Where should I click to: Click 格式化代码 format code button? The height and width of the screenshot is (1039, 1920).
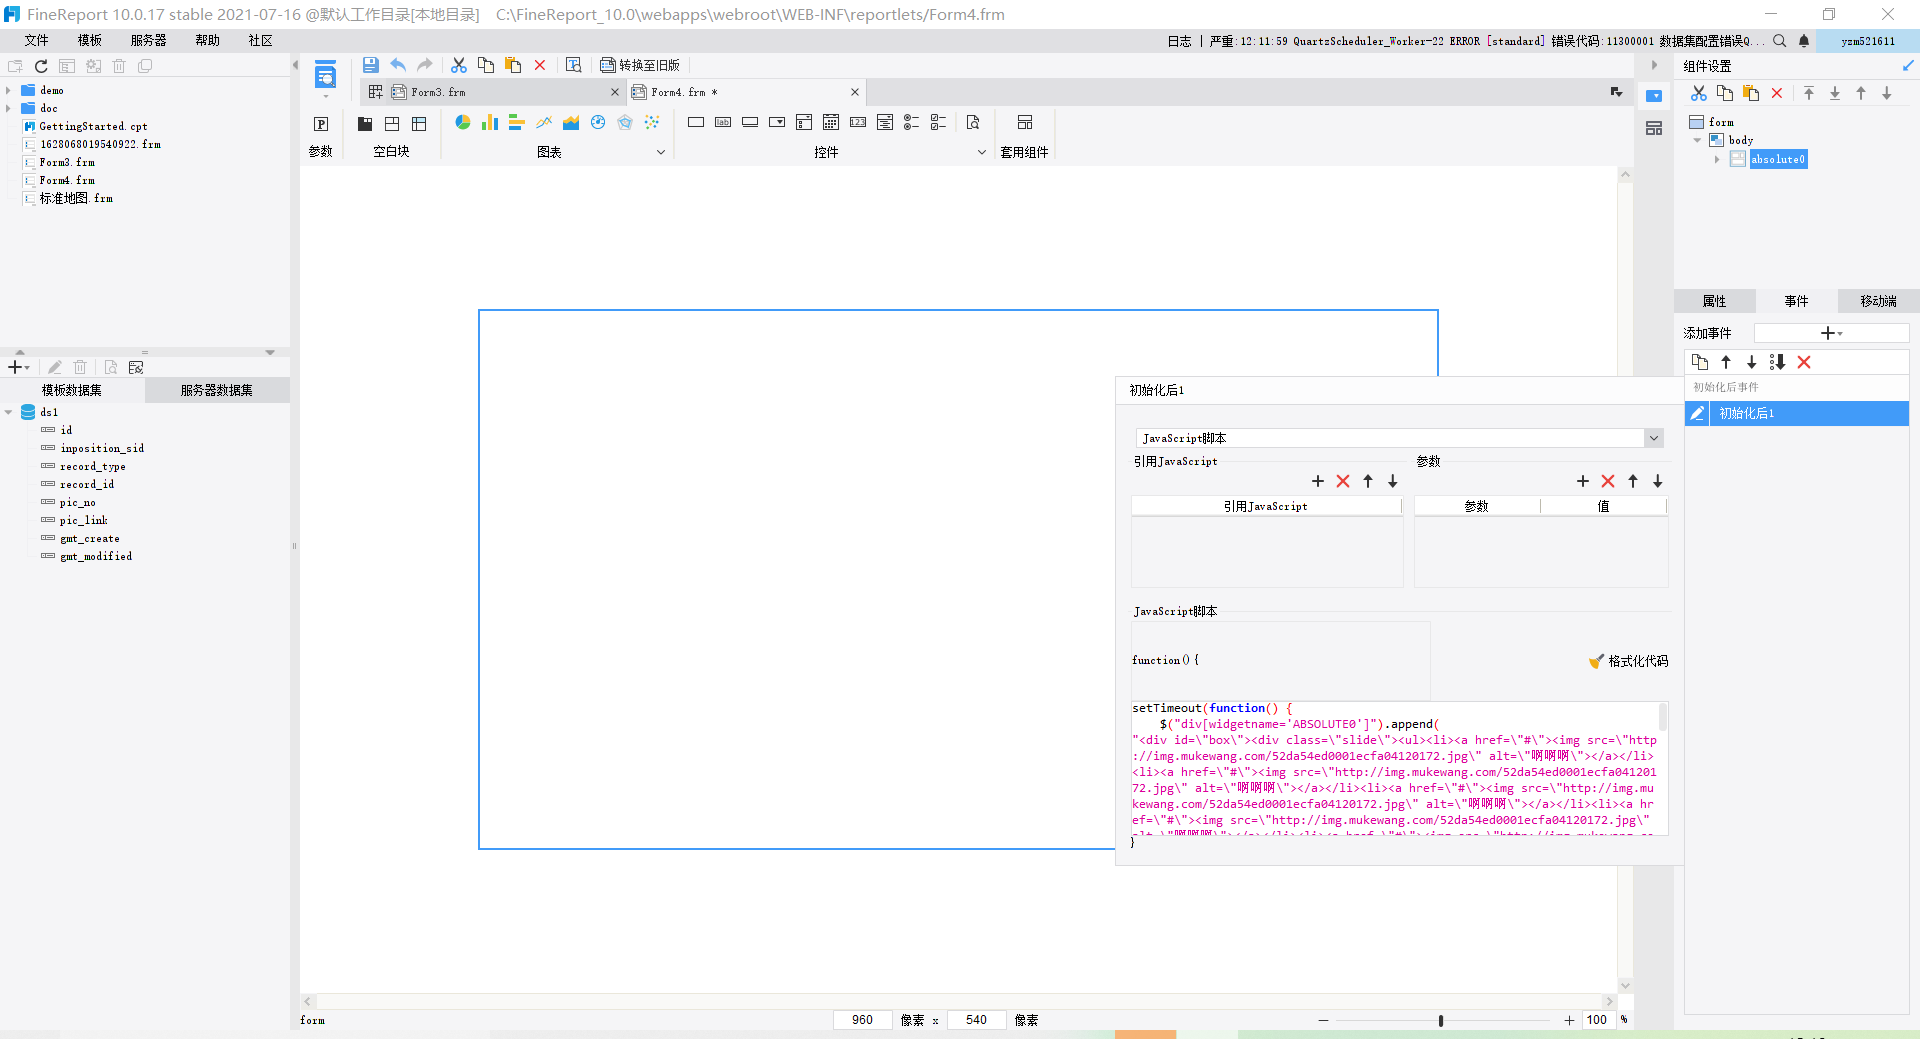[x=1629, y=661]
